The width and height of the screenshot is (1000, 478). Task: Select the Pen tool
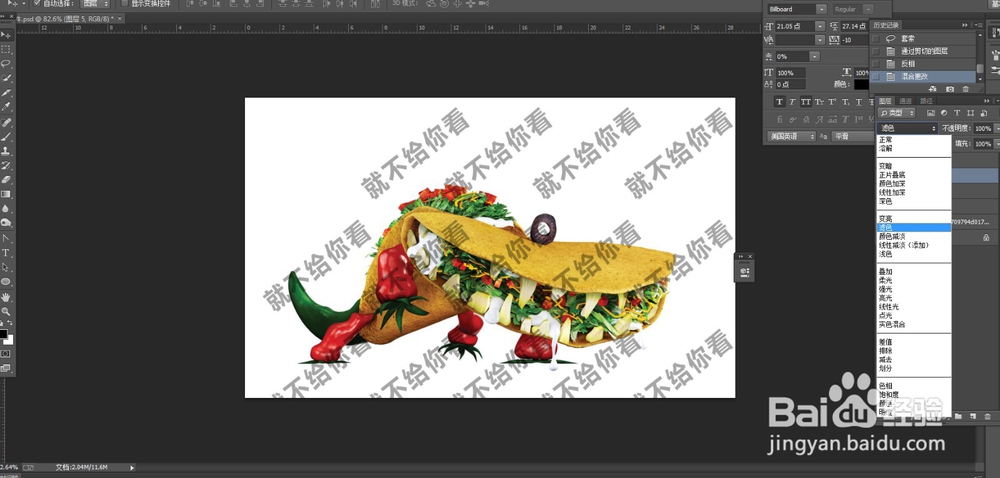click(6, 238)
